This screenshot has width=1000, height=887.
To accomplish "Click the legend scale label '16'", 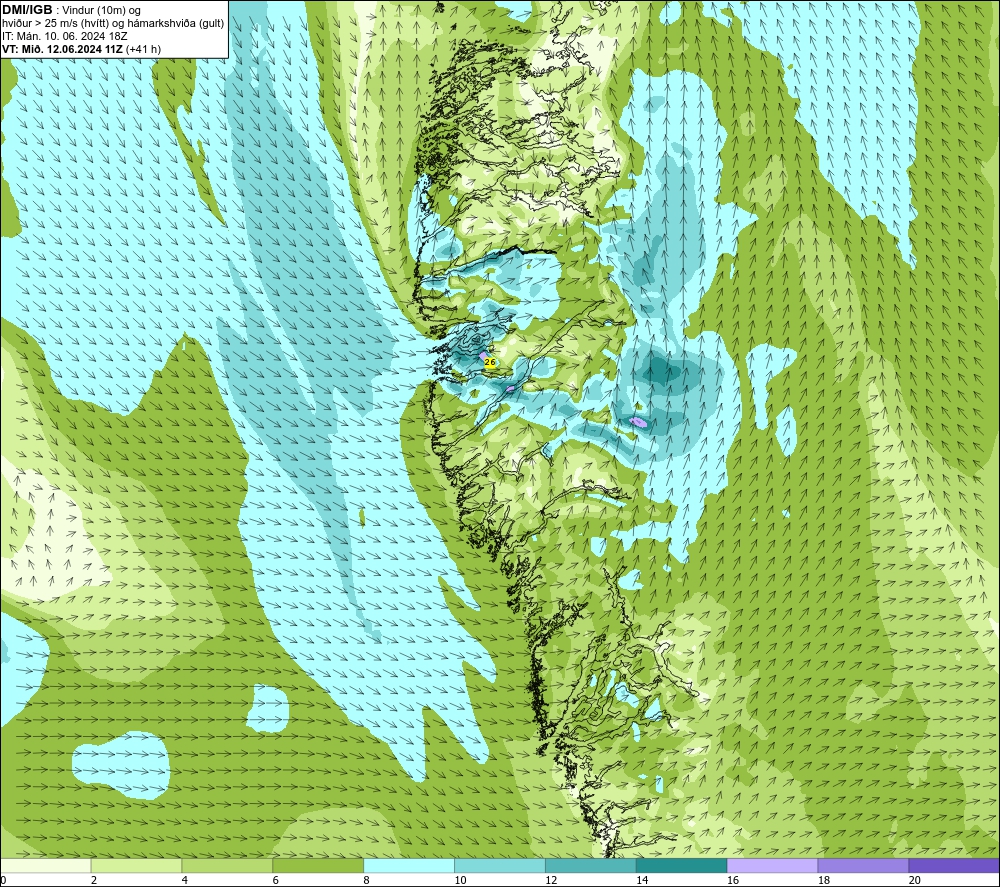I will 732,880.
